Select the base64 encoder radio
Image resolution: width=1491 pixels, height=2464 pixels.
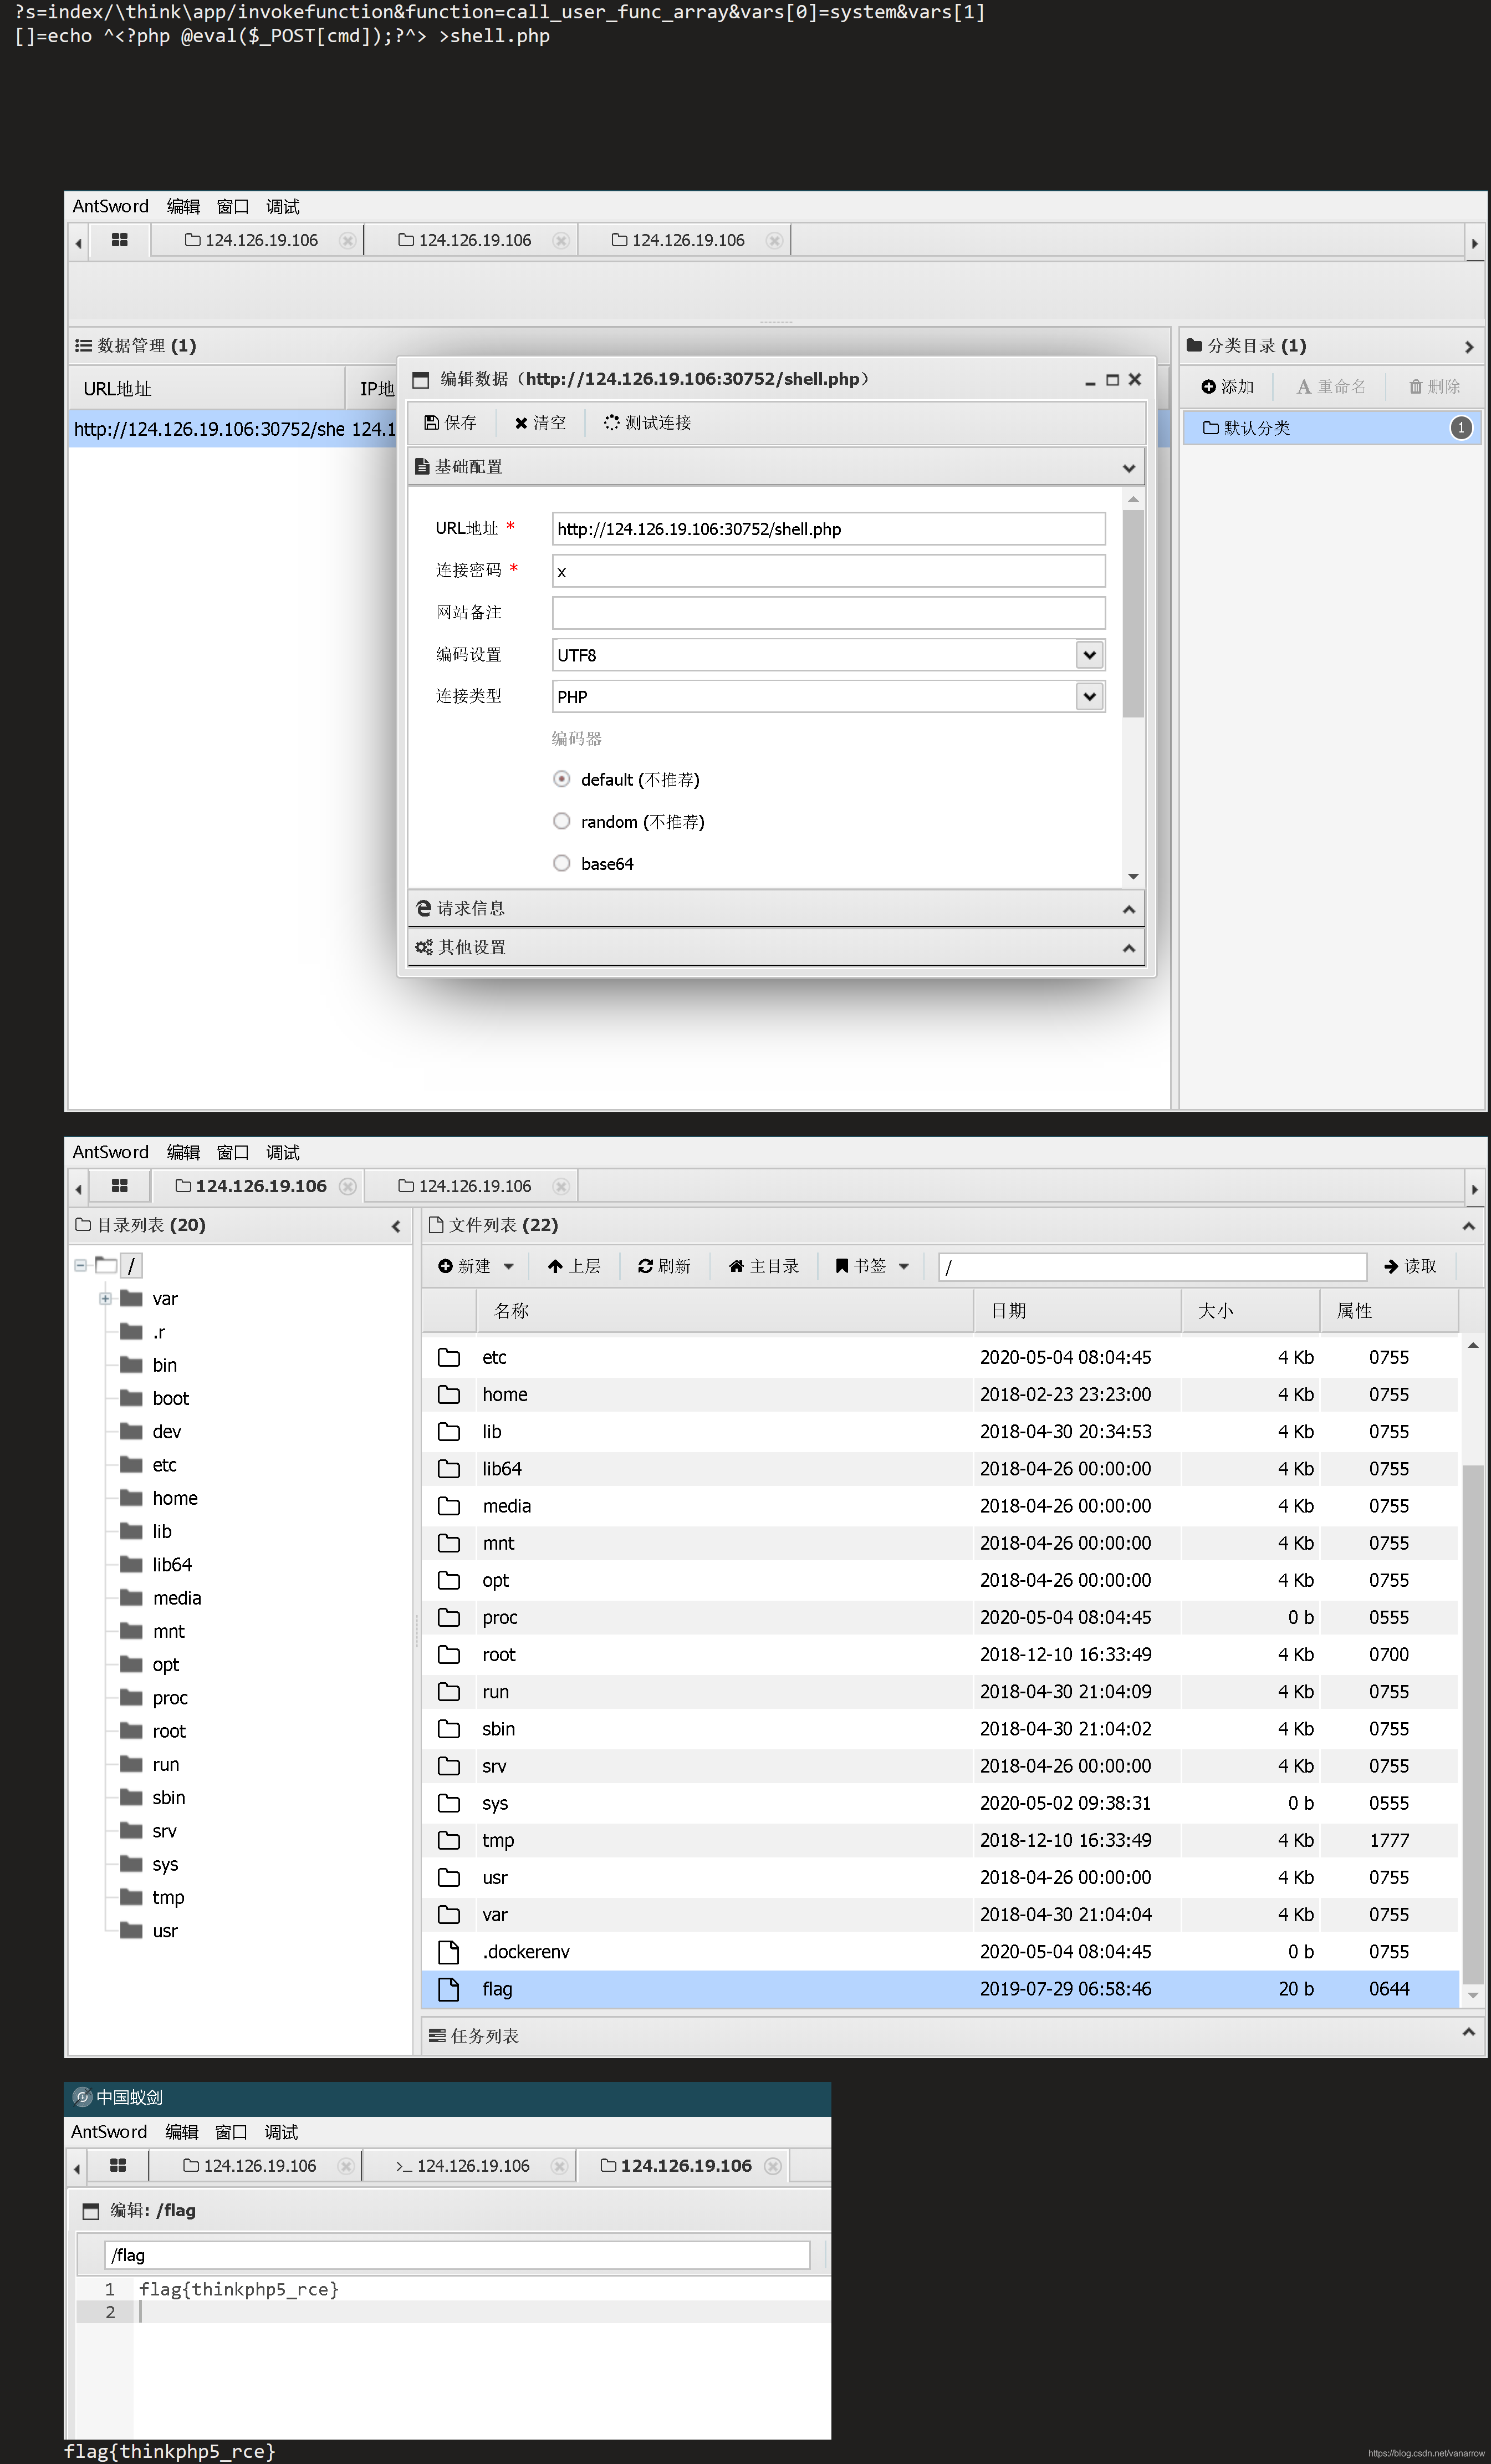point(562,863)
